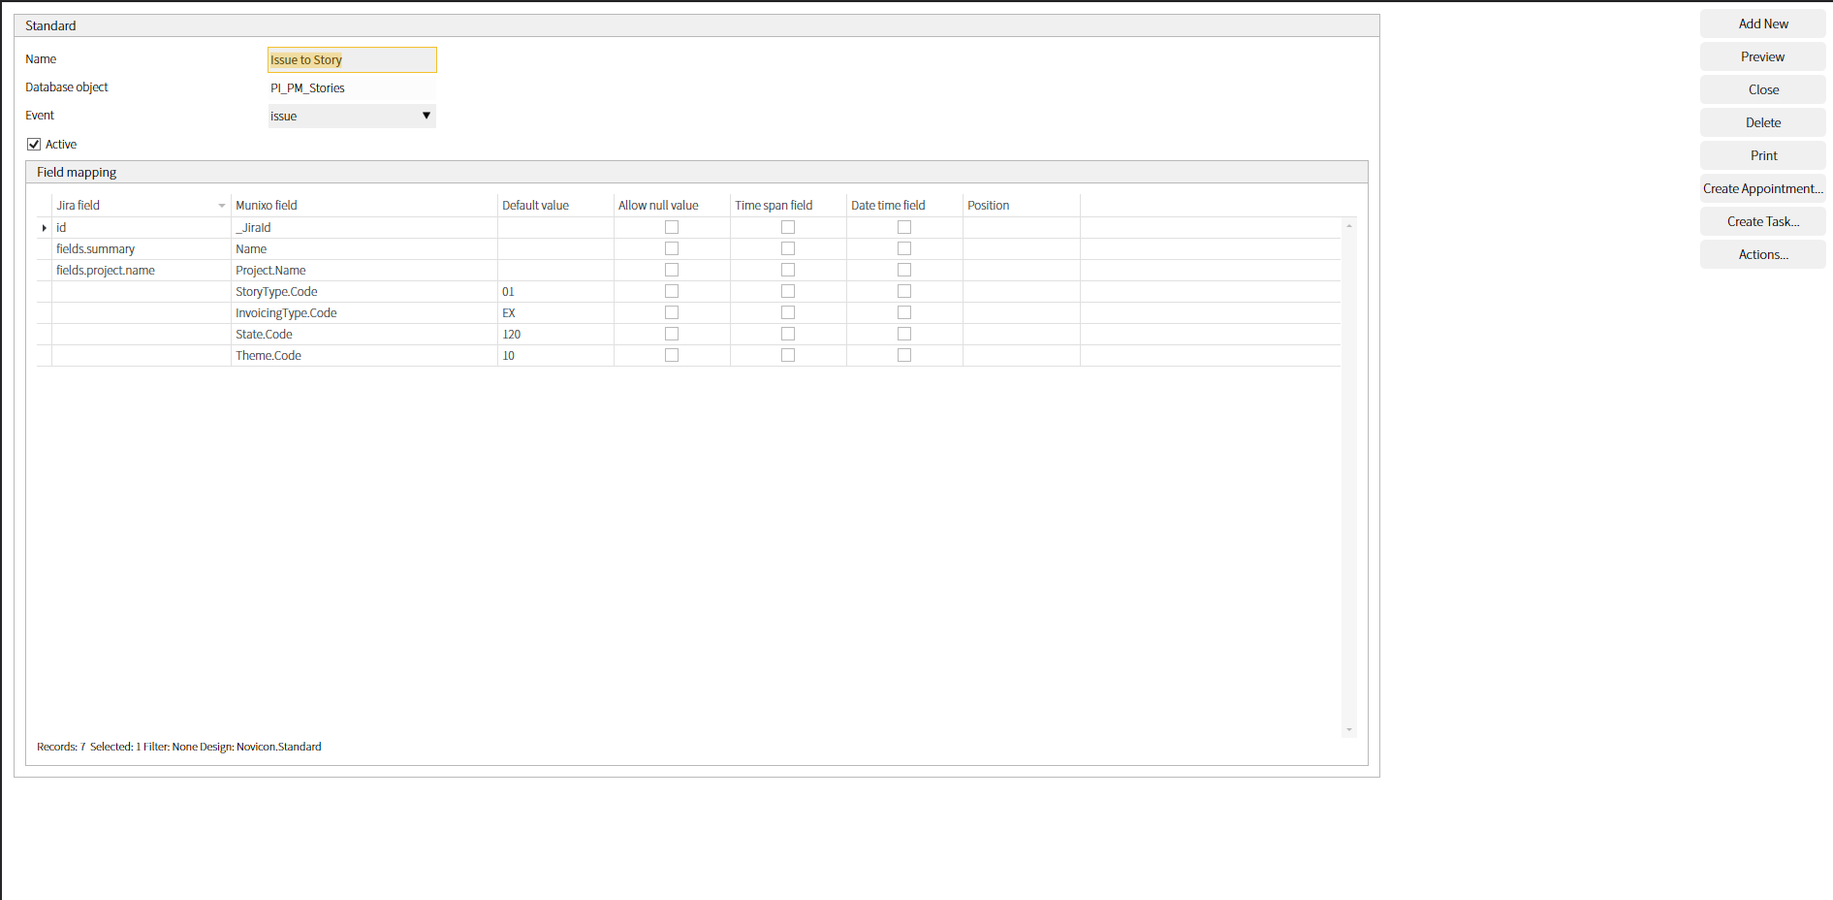Screen dimensions: 1833x900
Task: Sort by Munixo field column header
Action: click(x=364, y=205)
